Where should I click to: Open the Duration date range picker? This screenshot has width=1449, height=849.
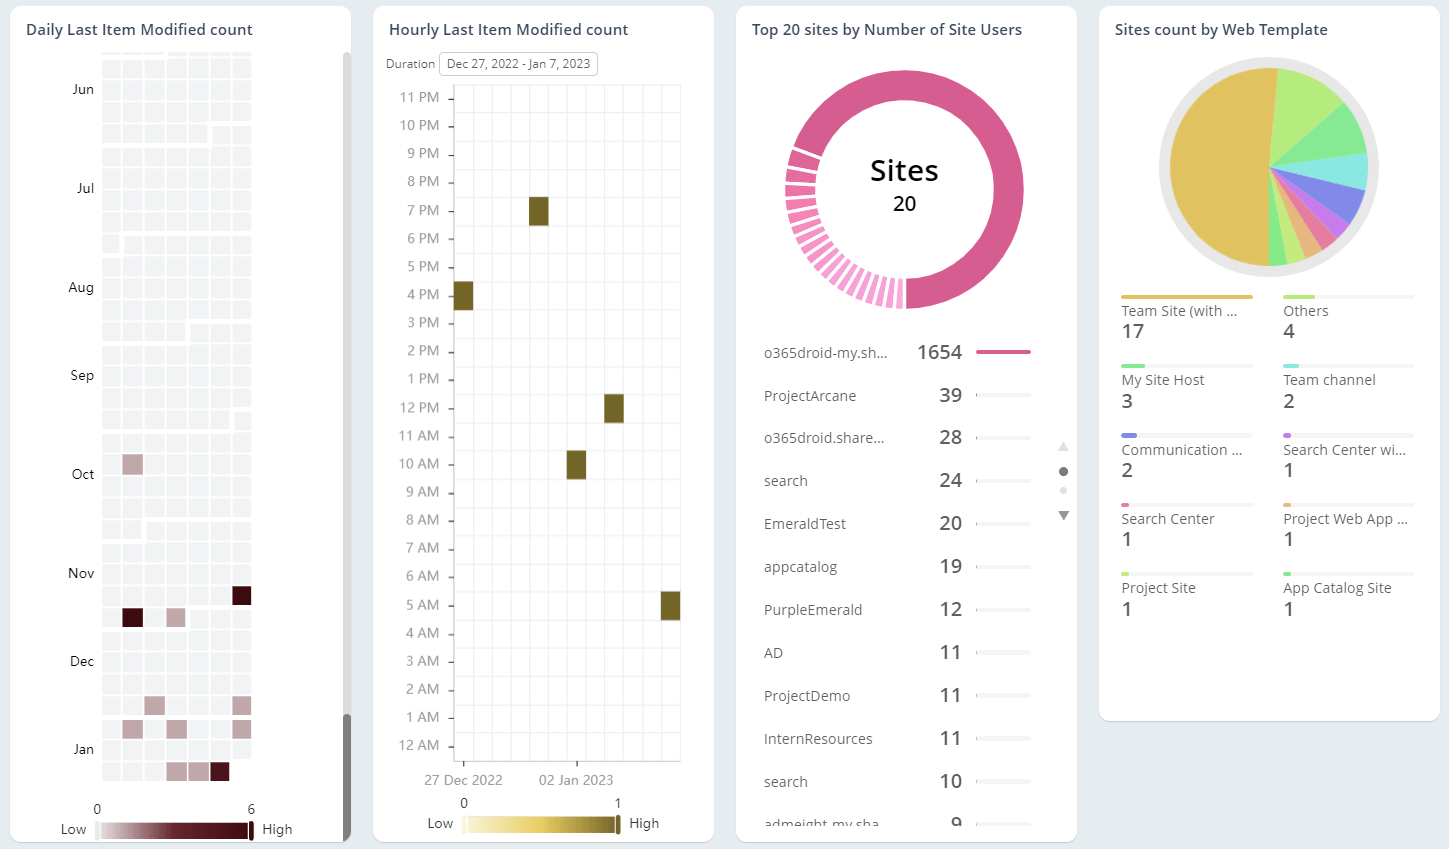click(518, 63)
